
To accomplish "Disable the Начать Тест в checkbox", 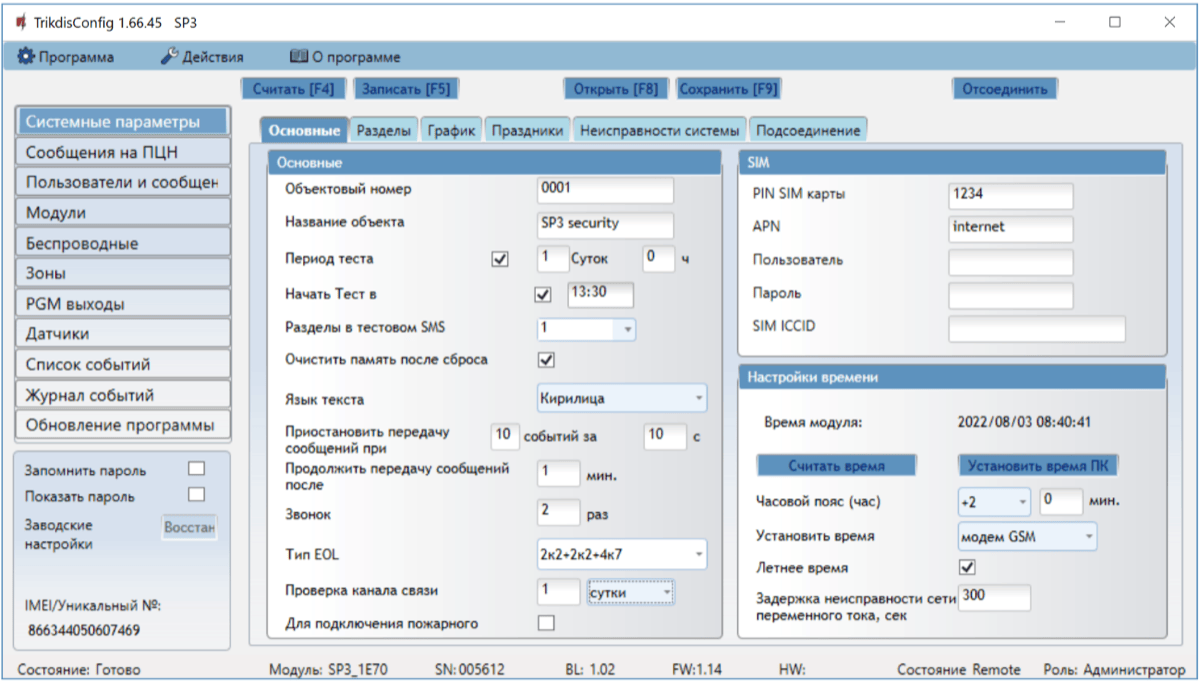I will pyautogui.click(x=544, y=295).
